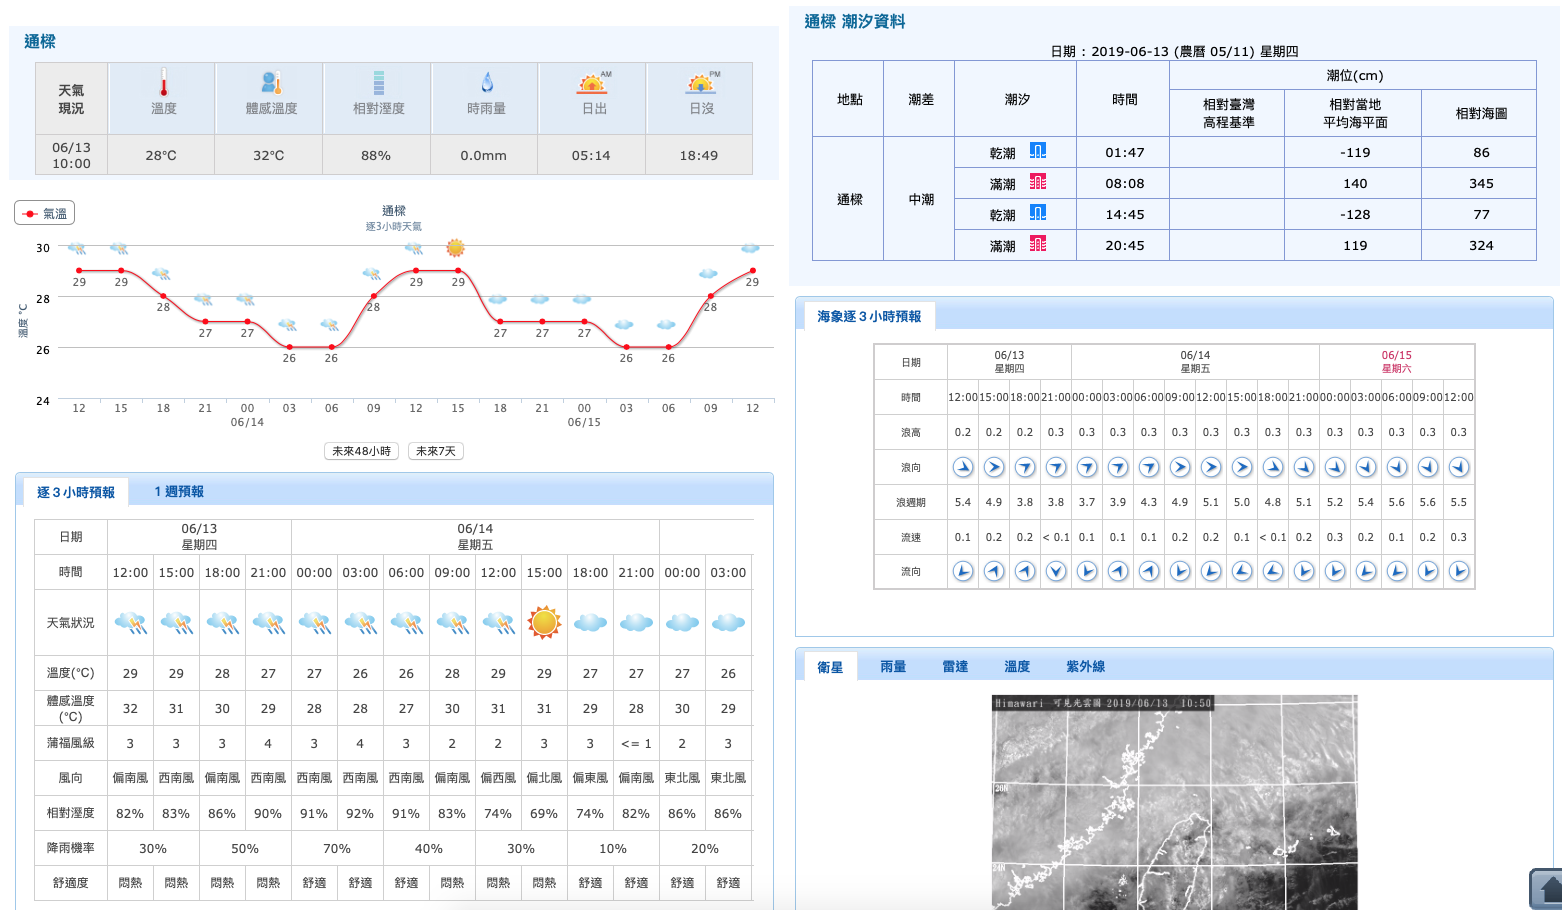Click the 70% rain probability cell
1562x910 pixels.
[x=337, y=848]
